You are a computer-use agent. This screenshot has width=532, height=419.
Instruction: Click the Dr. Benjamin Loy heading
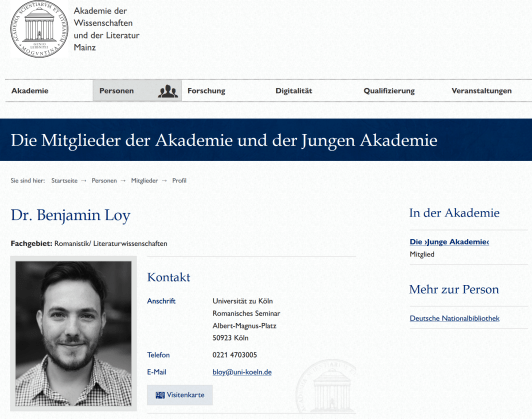[71, 215]
